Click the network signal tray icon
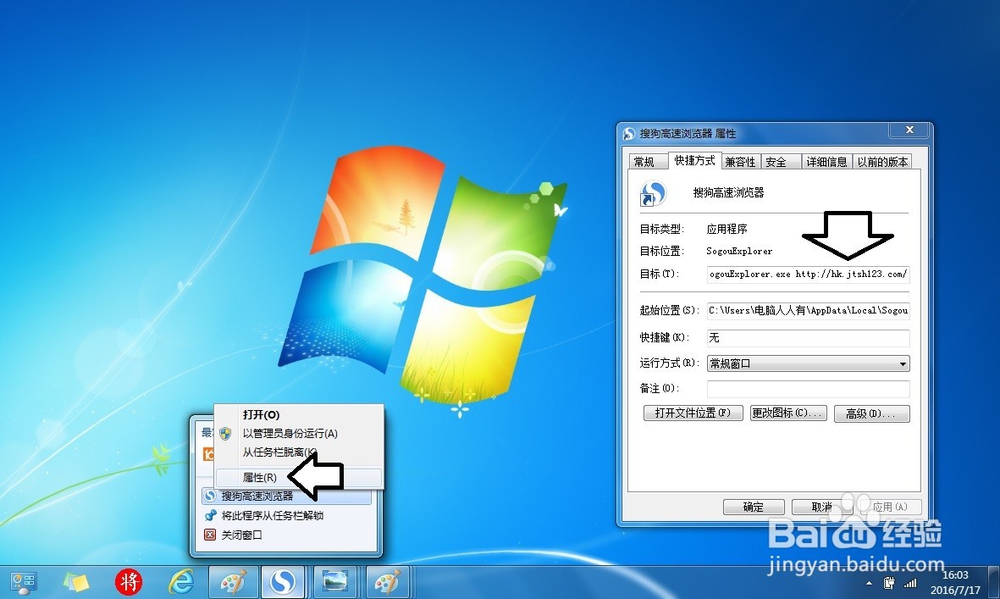 click(910, 583)
